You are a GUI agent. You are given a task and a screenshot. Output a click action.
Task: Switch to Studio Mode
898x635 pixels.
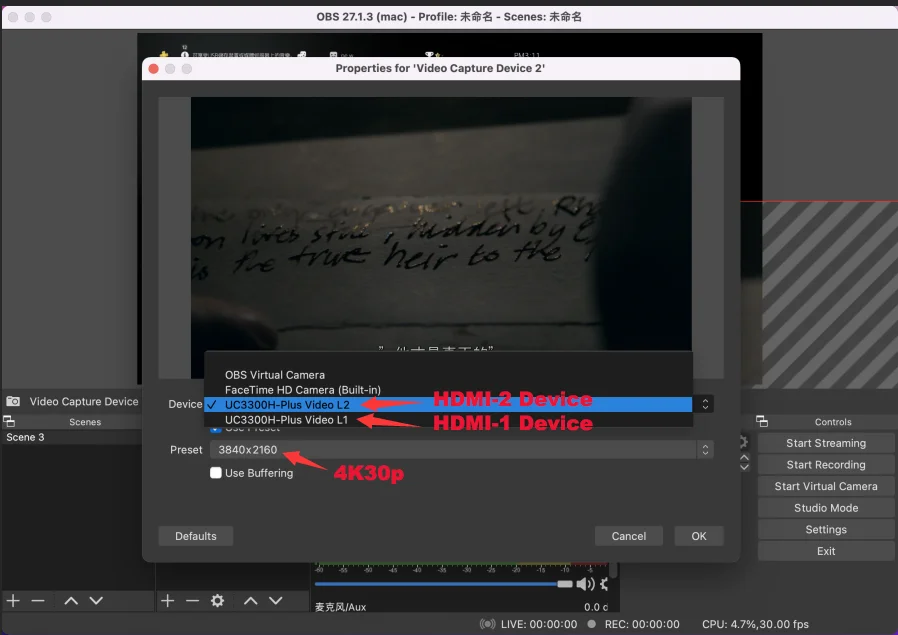point(826,508)
